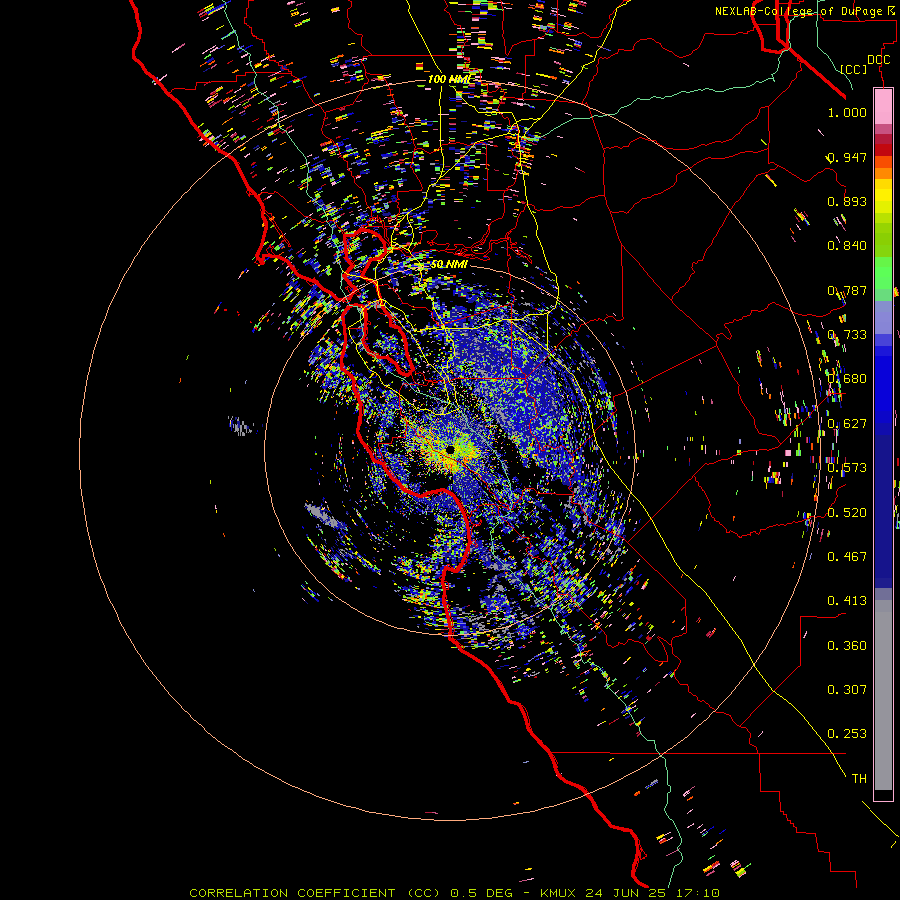Click the 100 NMI range ring label
900x900 pixels.
[449, 79]
